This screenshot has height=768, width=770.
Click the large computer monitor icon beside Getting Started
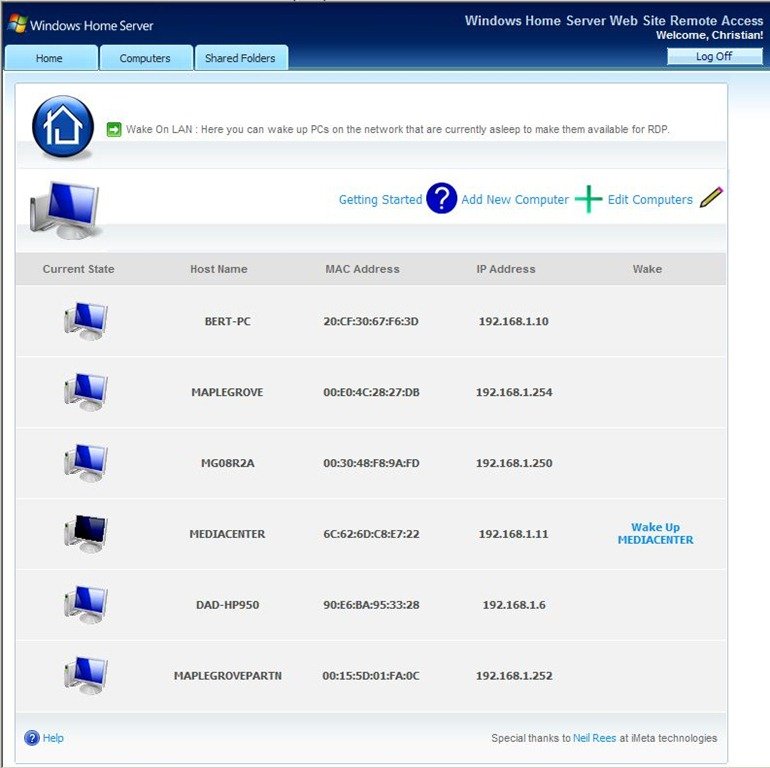[x=65, y=210]
